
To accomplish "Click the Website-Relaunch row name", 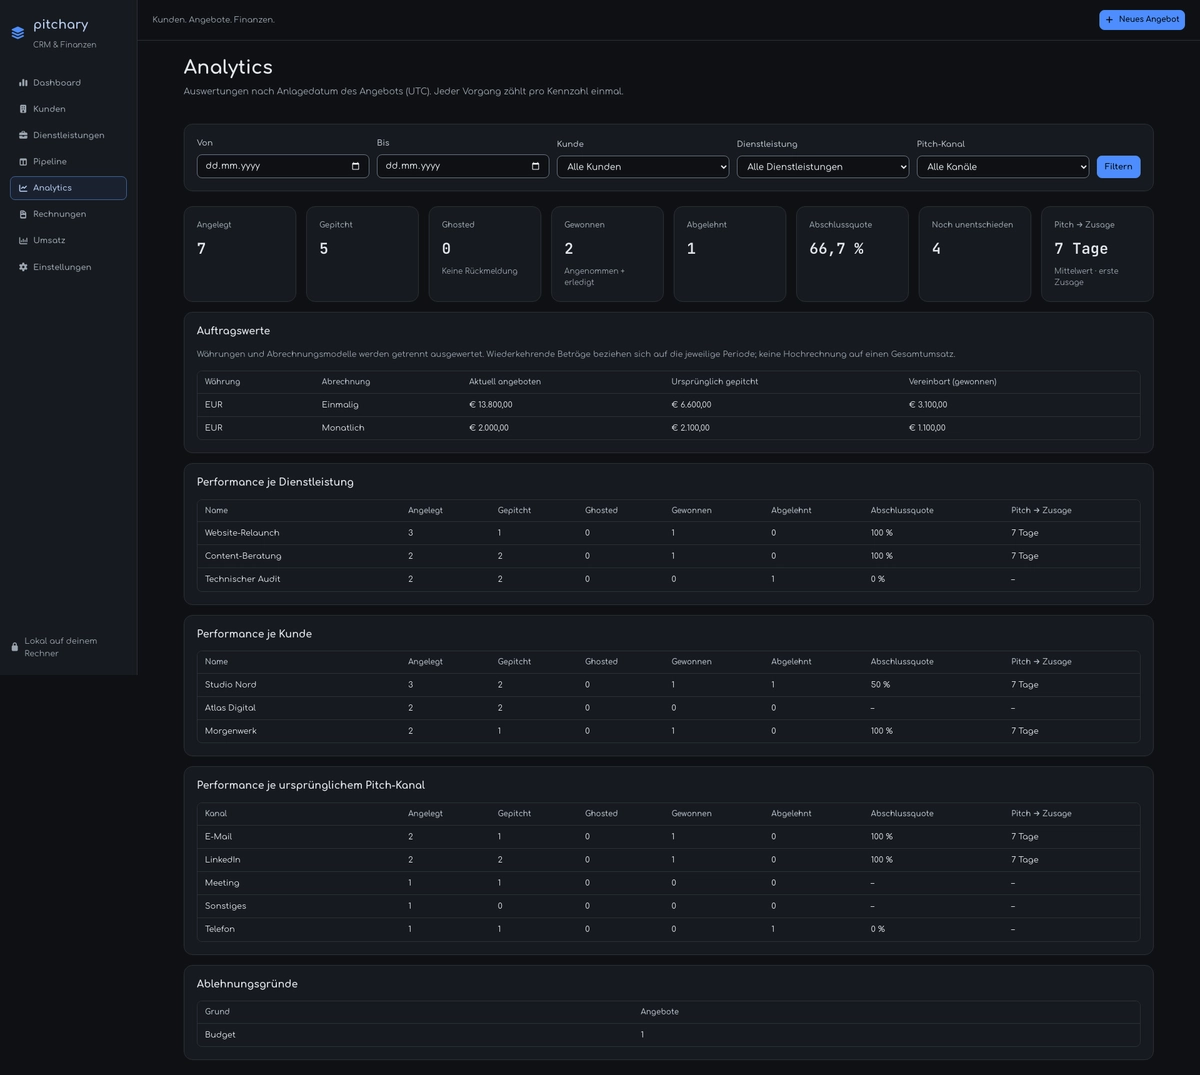I will 242,533.
